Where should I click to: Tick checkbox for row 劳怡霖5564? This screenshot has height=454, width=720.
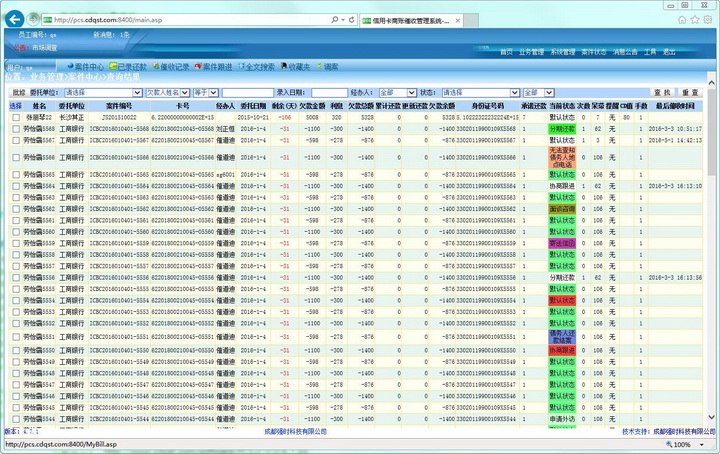[16, 186]
